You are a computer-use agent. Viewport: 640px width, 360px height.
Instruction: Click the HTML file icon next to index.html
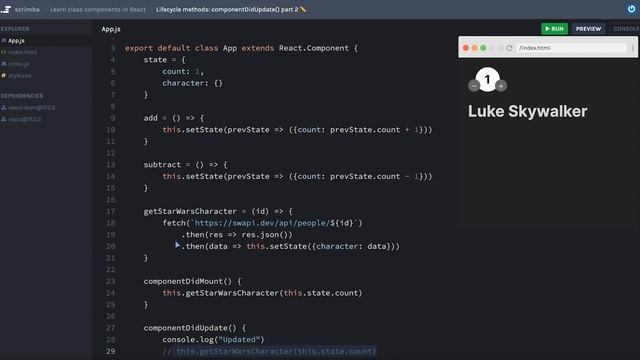(x=4, y=52)
